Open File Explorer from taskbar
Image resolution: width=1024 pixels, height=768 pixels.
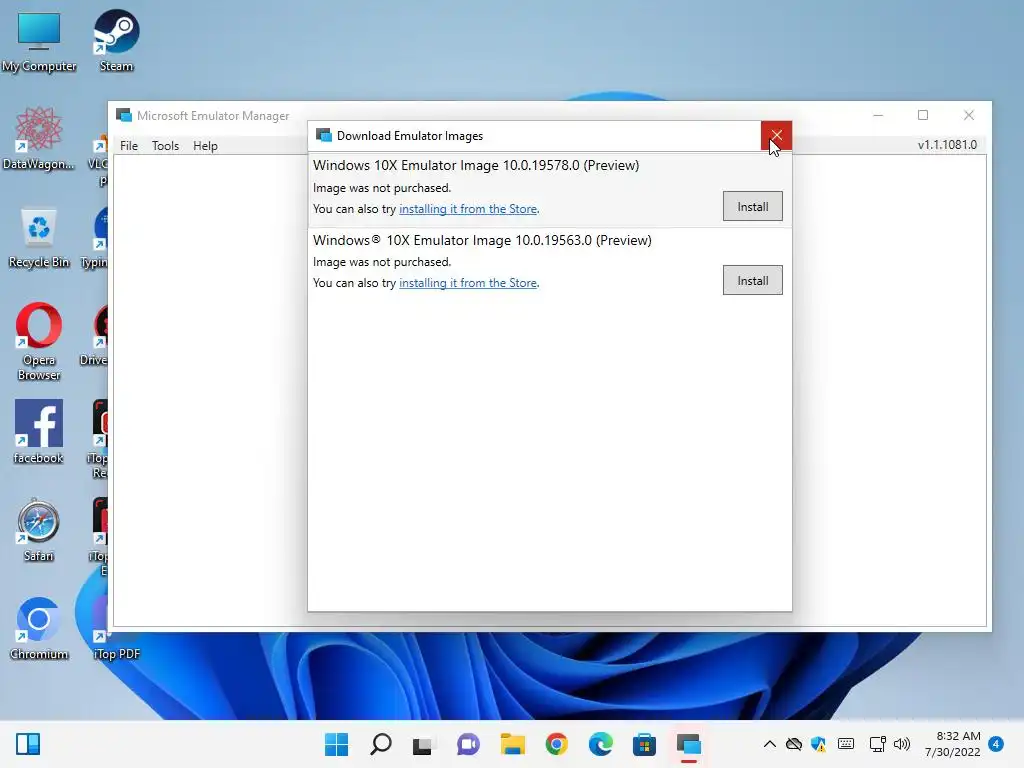coord(513,744)
